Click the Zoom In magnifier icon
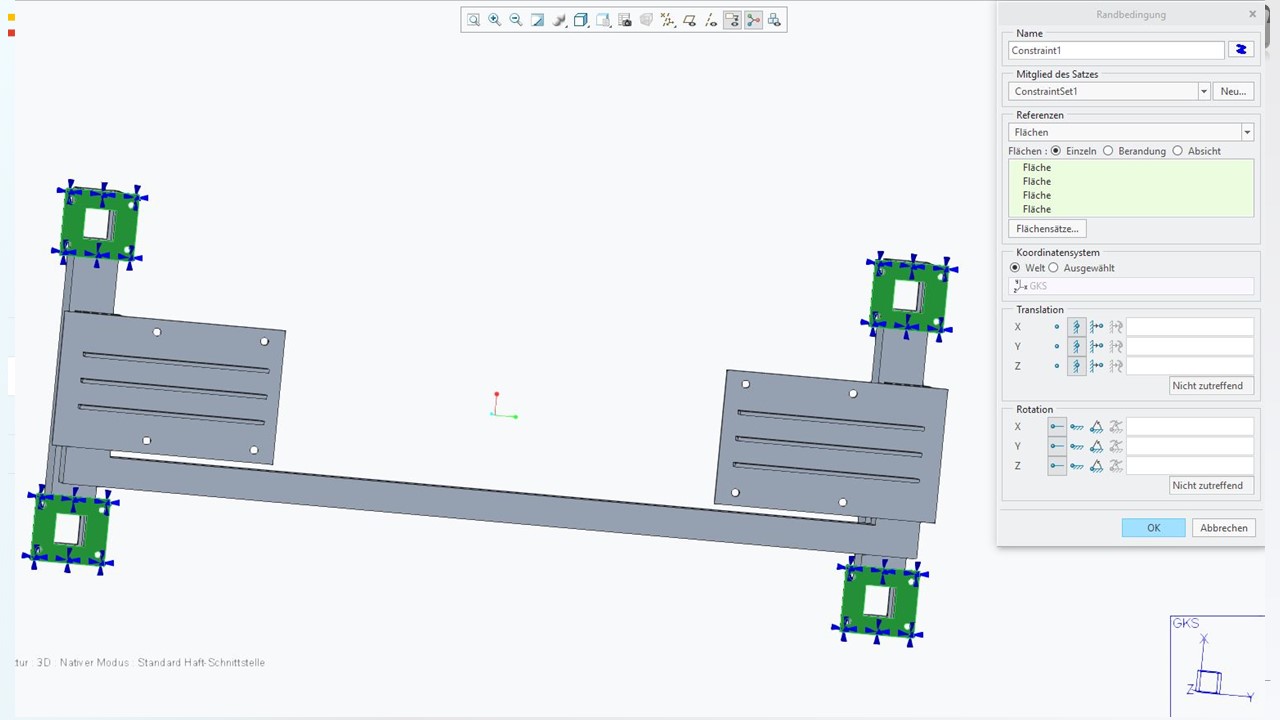 pyautogui.click(x=494, y=20)
